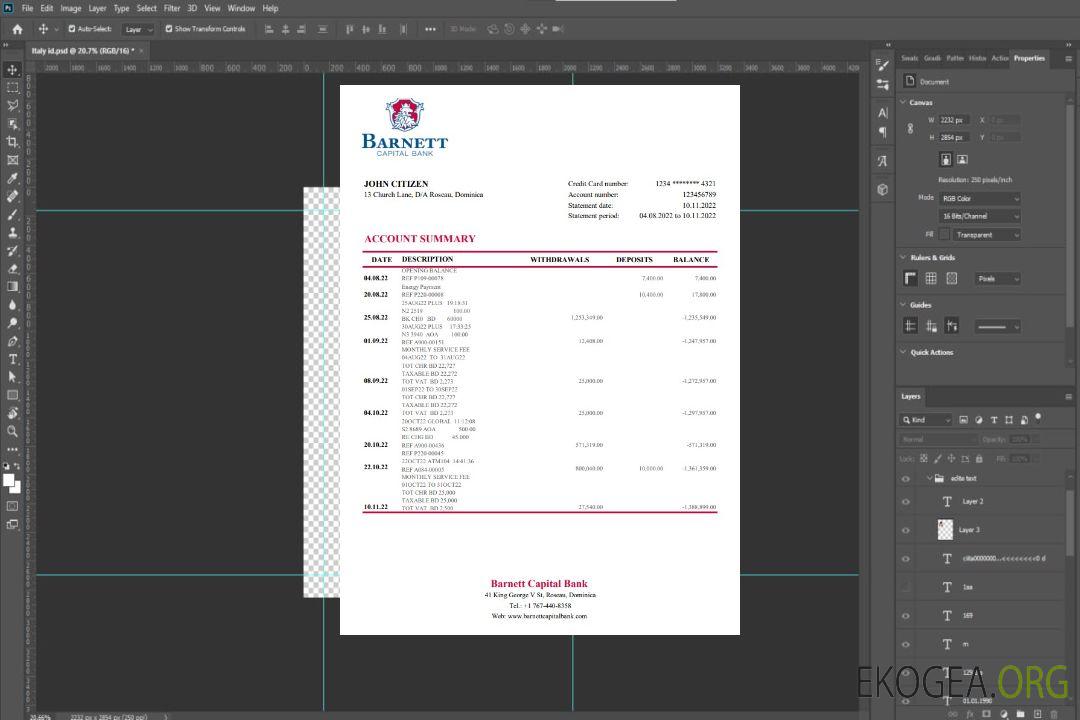Toggle Quick Mask mode icon

coord(12,506)
